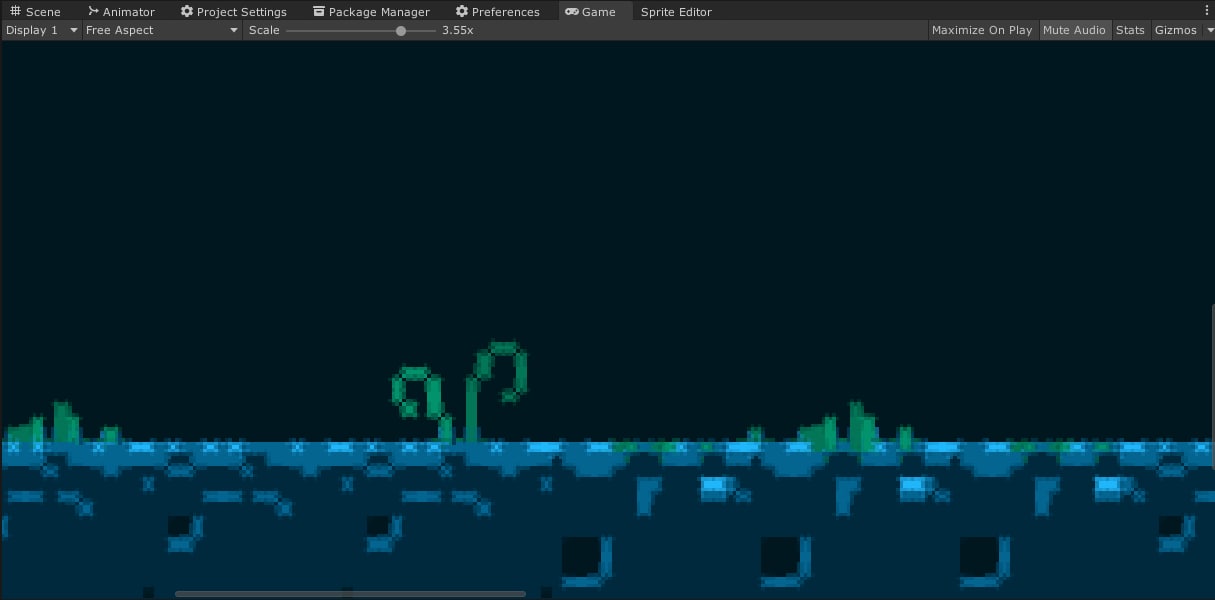Open the Gizmos dropdown arrow
Viewport: 1215px width, 600px height.
(1208, 31)
